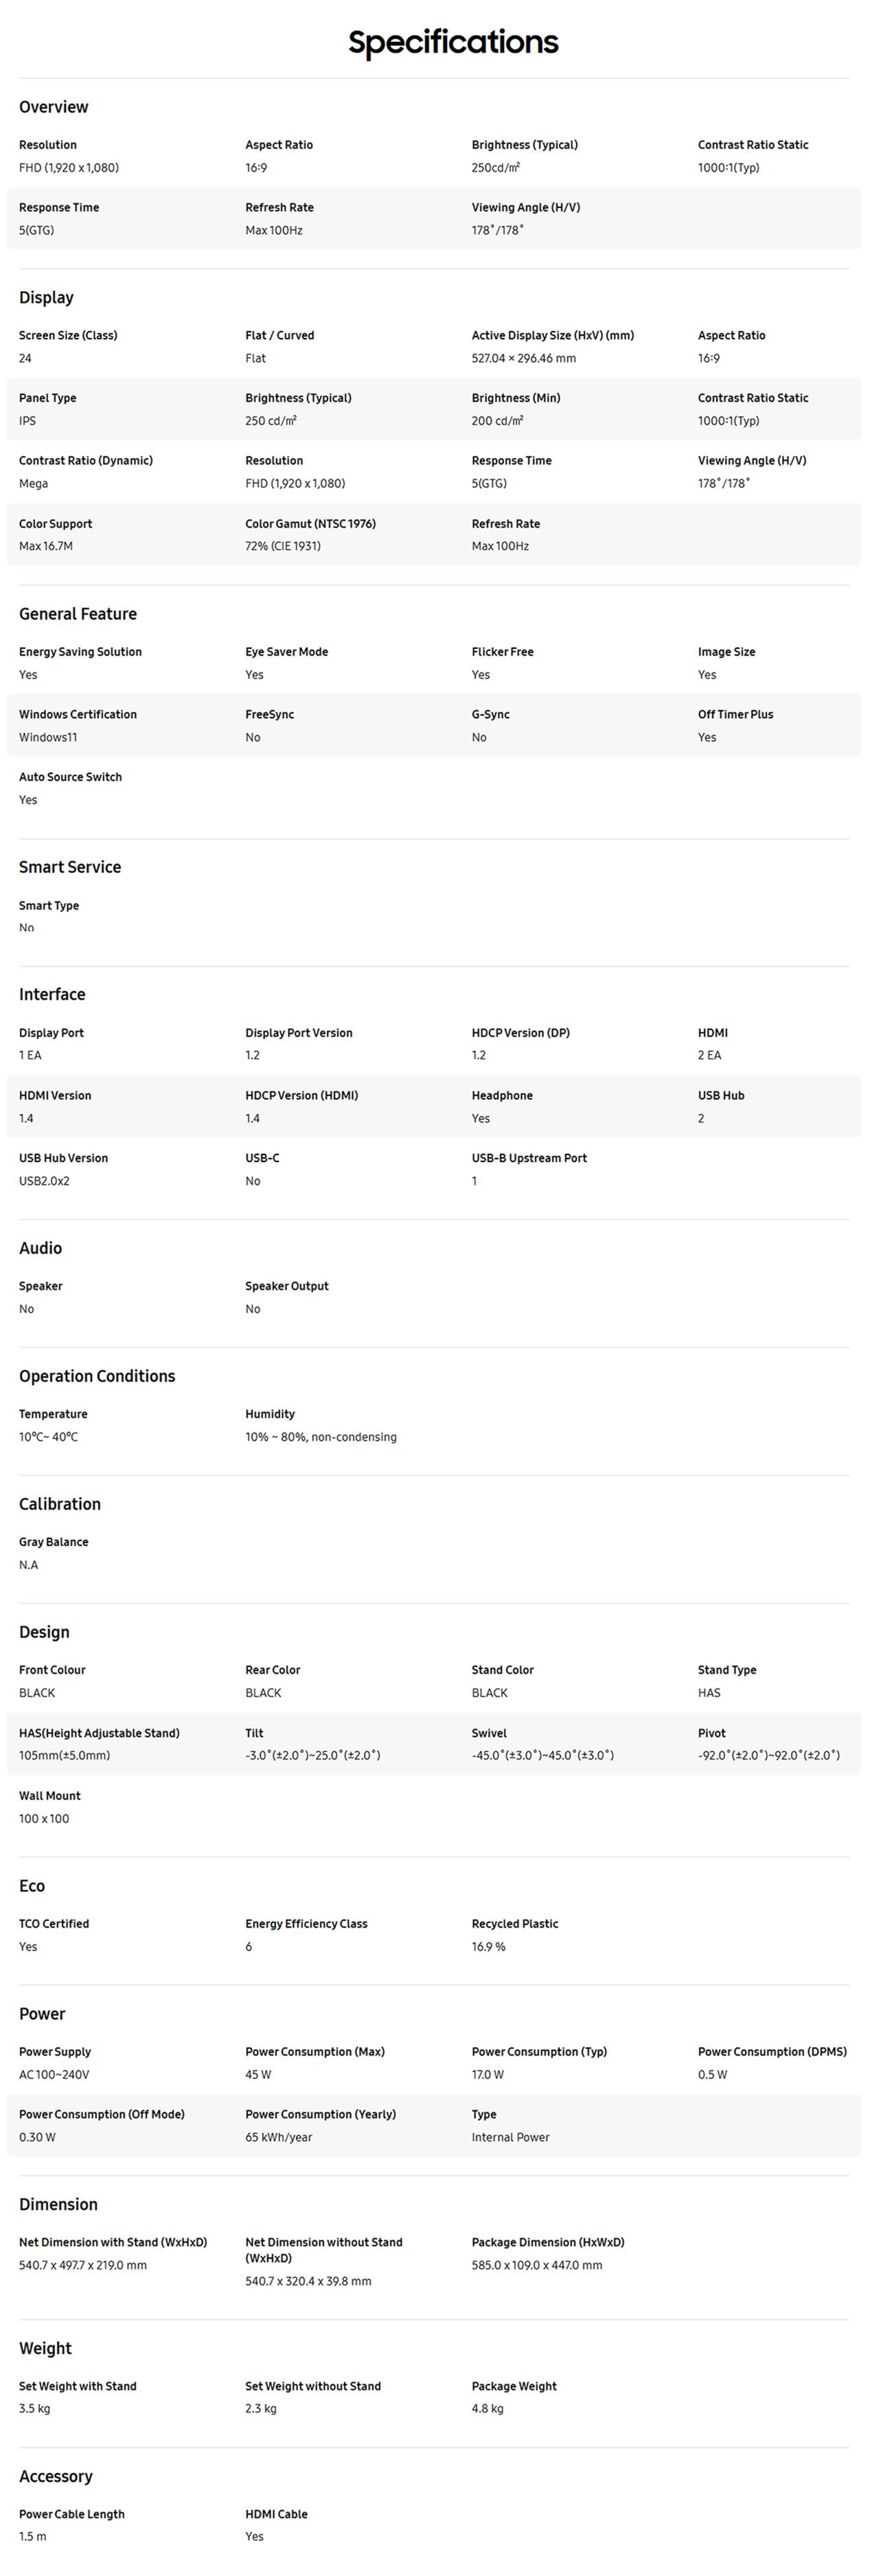Click the Color Gamut (NTSC 1976) label
The height and width of the screenshot is (2576, 870).
coord(310,524)
